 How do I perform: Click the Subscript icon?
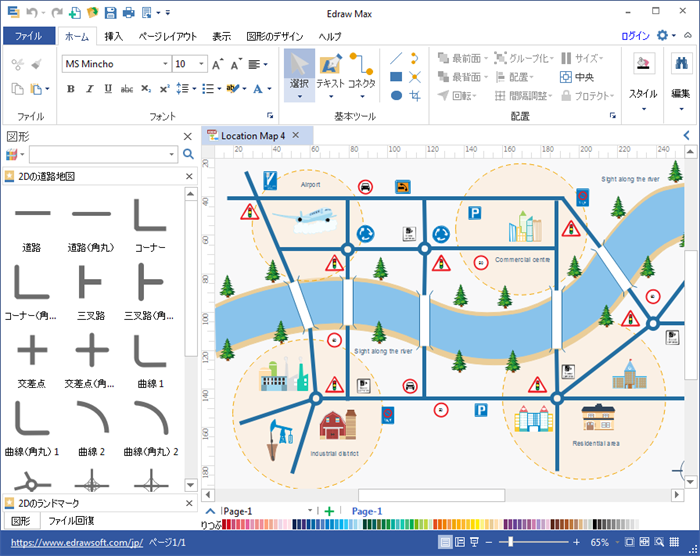(x=146, y=89)
